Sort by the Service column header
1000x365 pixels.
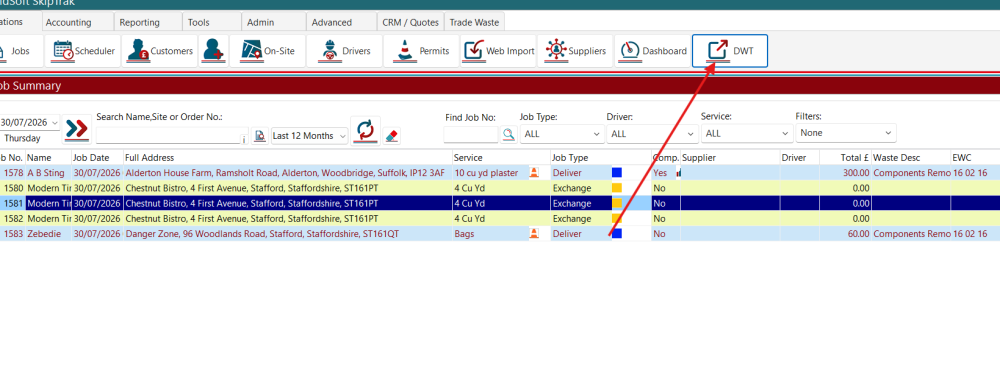[x=501, y=158]
